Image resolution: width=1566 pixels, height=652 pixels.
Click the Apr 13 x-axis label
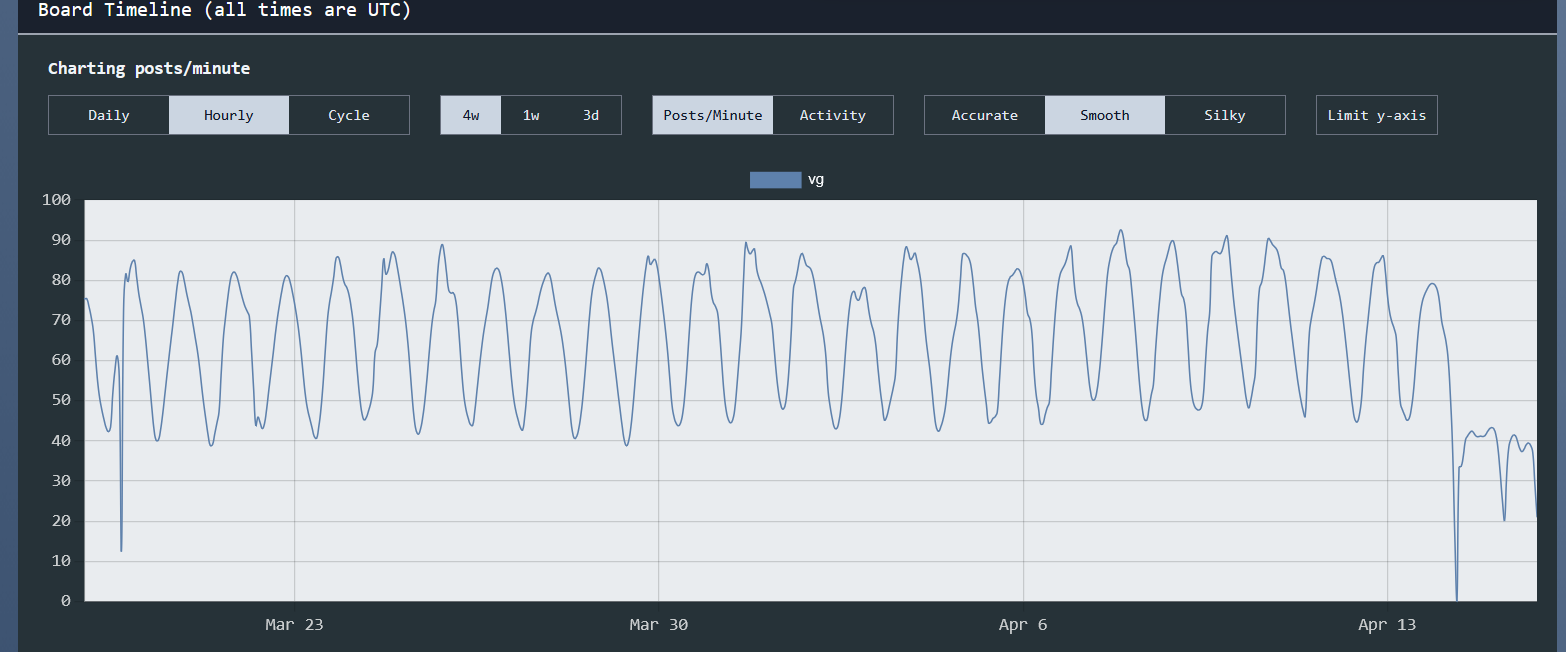tap(1387, 625)
